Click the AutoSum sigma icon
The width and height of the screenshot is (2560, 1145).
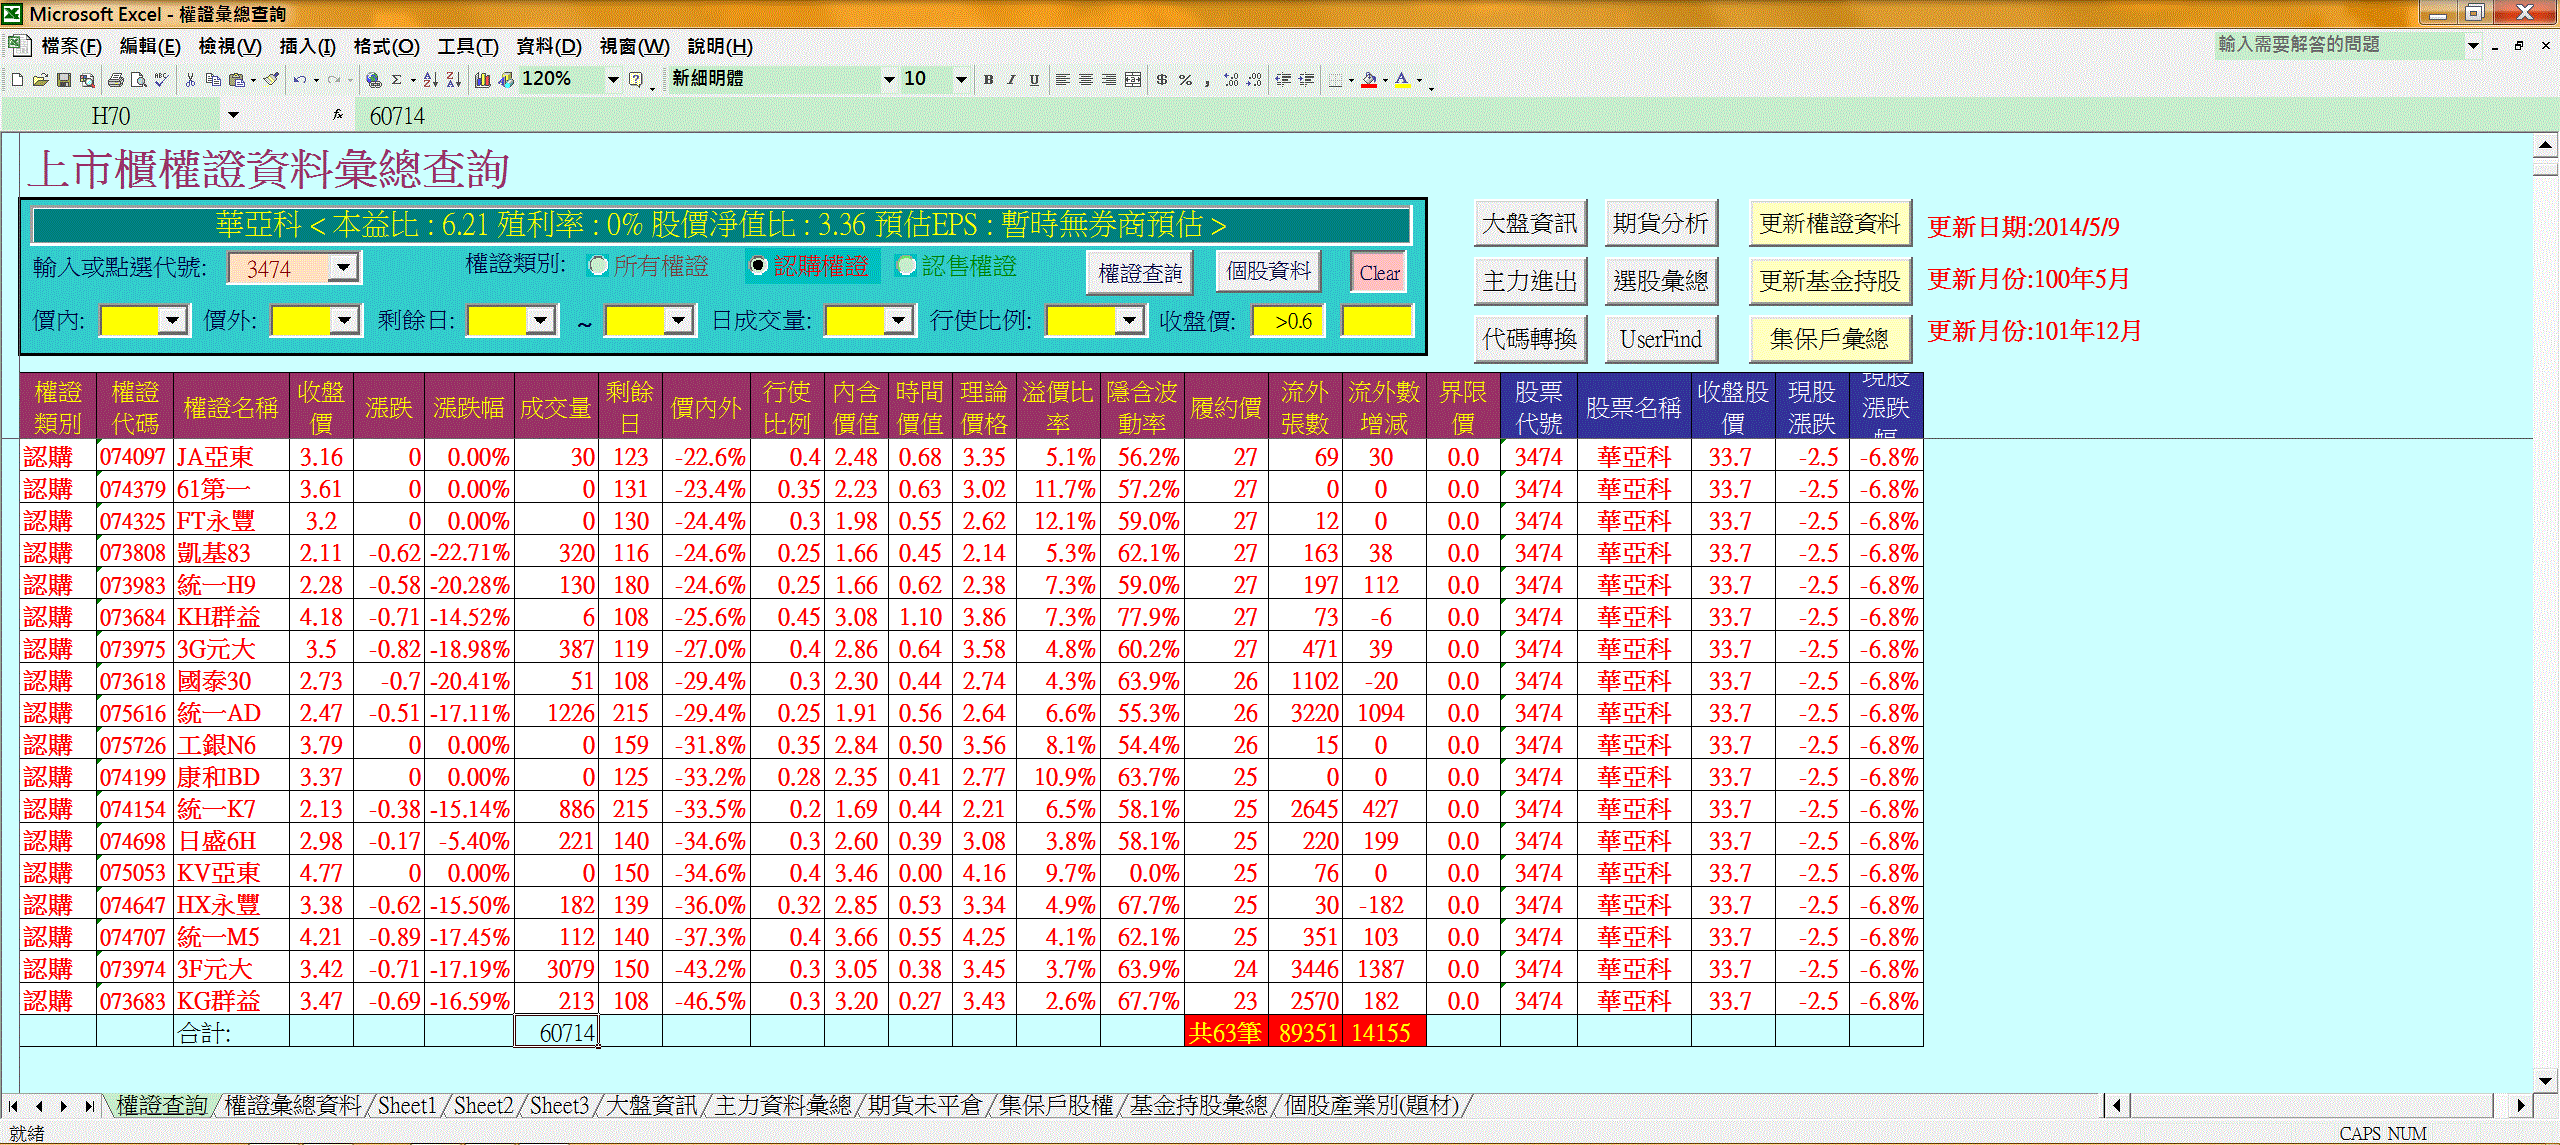(397, 80)
